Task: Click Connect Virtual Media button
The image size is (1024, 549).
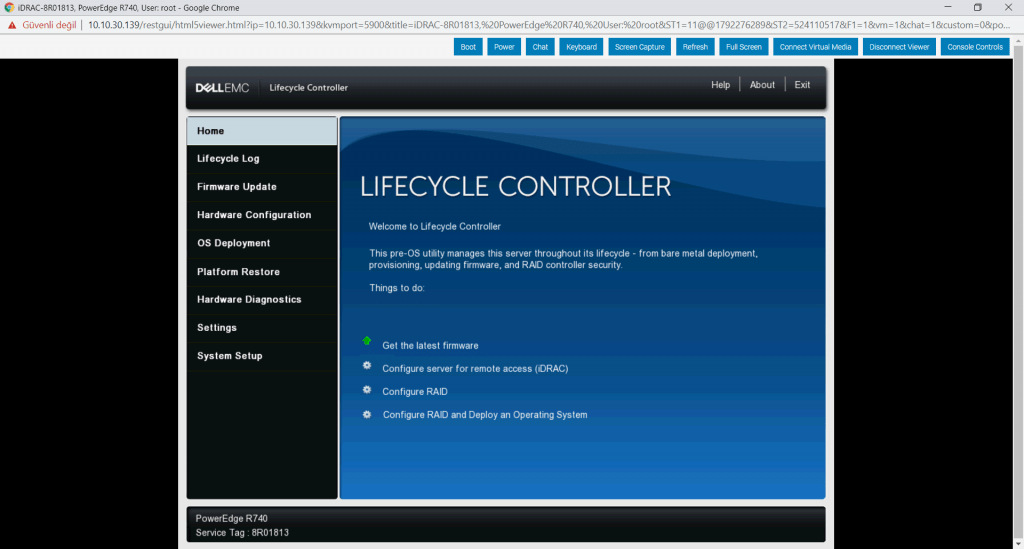Action: (x=815, y=47)
